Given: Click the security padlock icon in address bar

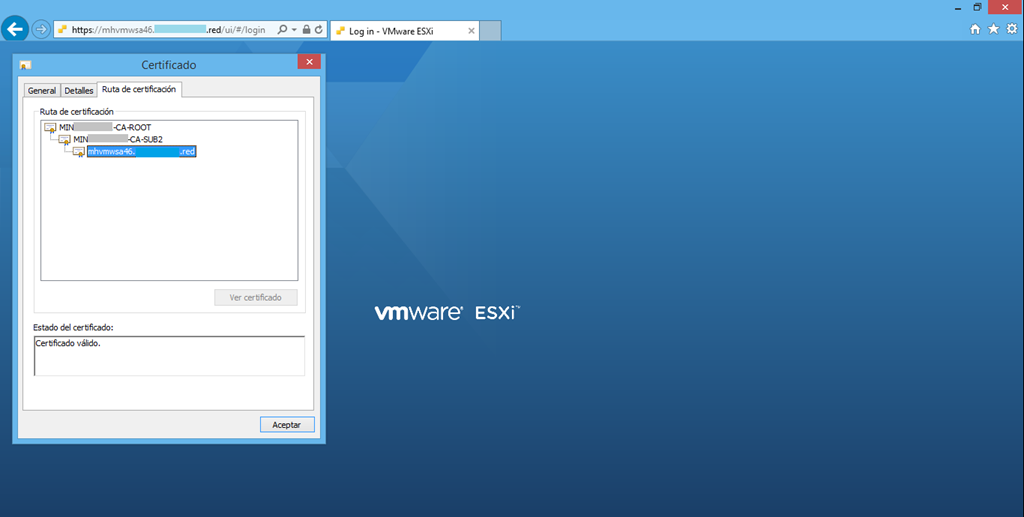Looking at the screenshot, I should [306, 30].
